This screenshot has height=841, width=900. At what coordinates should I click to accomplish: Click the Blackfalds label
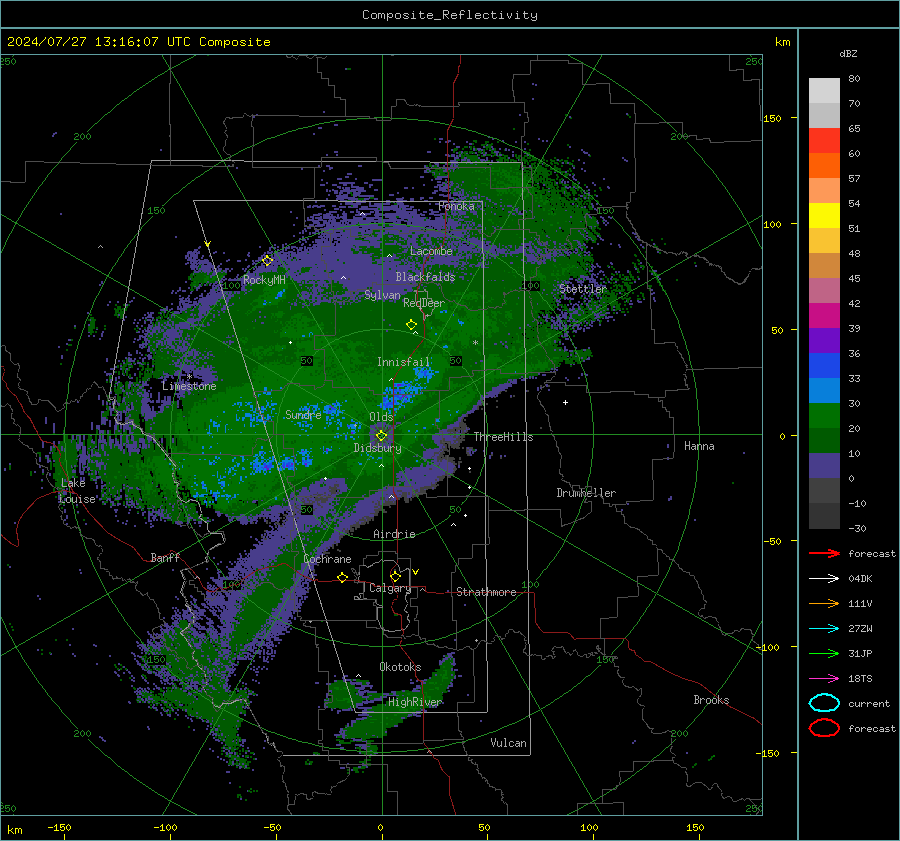coord(425,277)
